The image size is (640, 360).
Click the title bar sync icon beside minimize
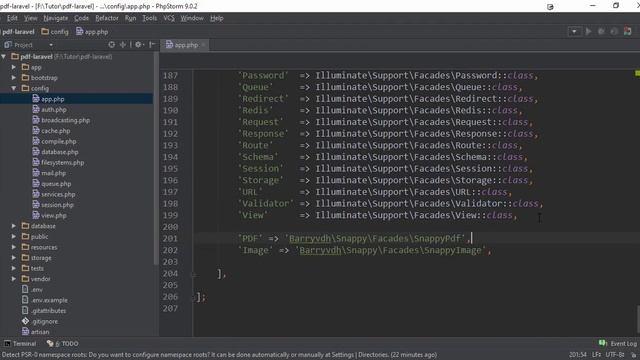pyautogui.click(x=550, y=7)
